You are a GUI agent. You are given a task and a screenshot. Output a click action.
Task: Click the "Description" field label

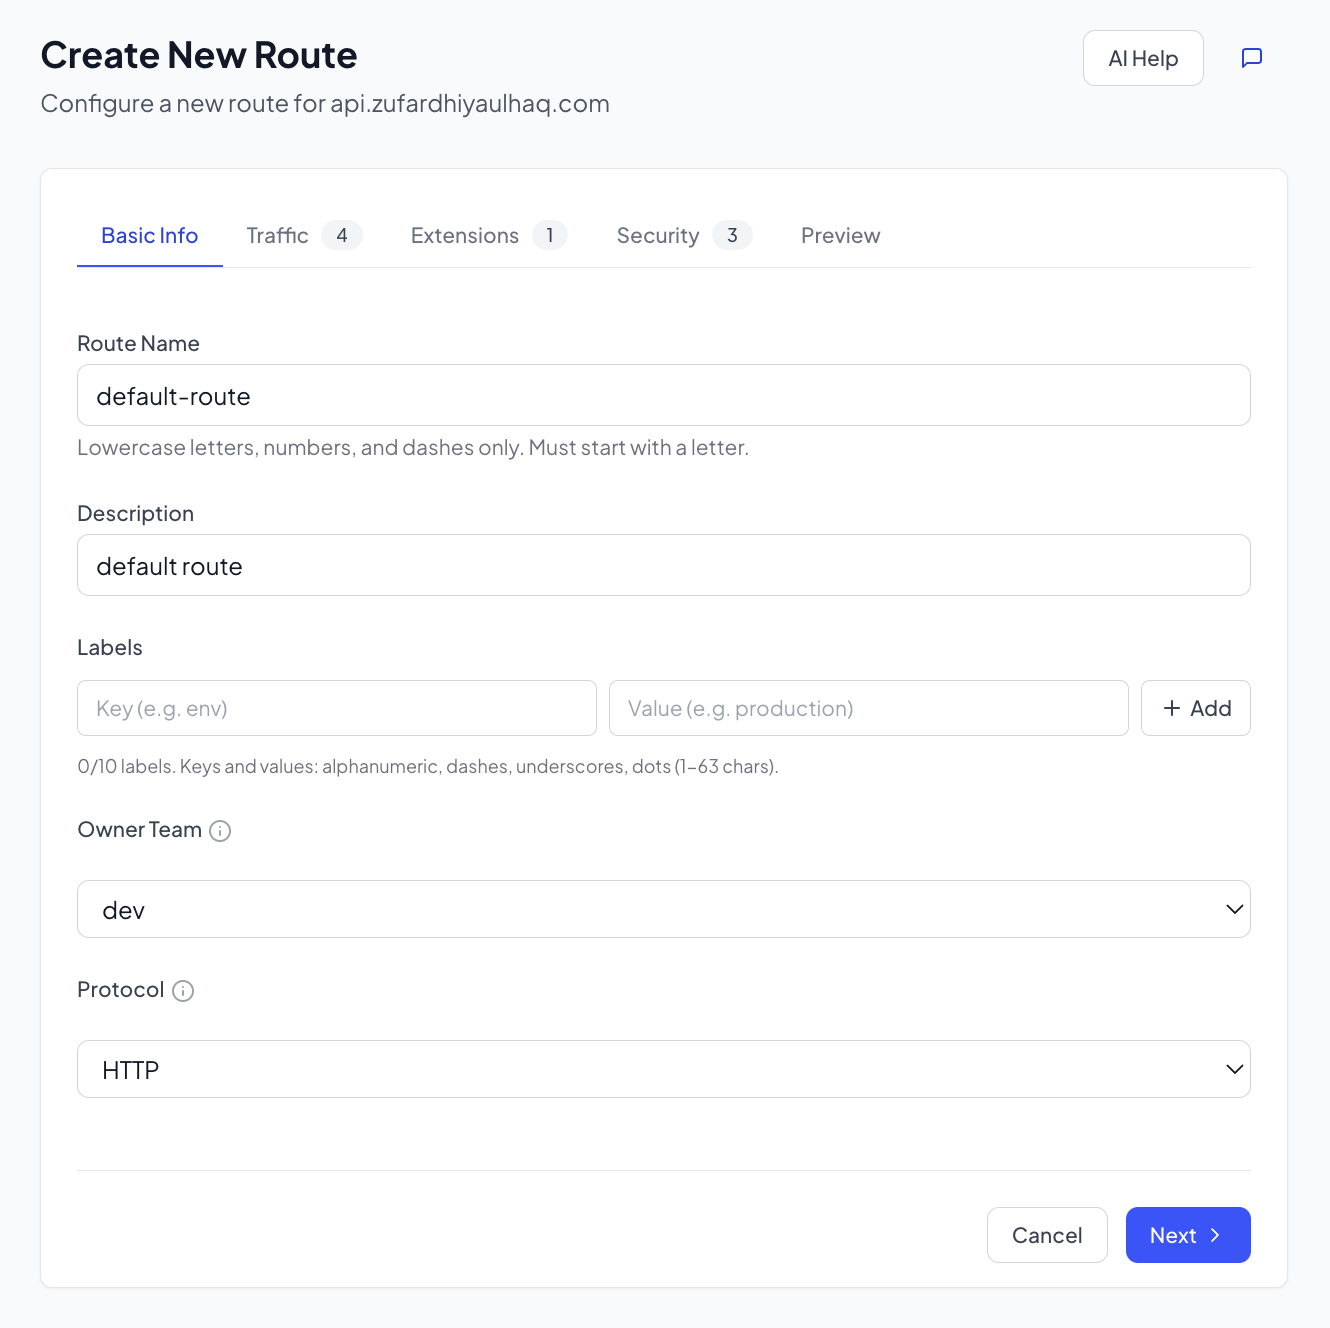click(135, 514)
